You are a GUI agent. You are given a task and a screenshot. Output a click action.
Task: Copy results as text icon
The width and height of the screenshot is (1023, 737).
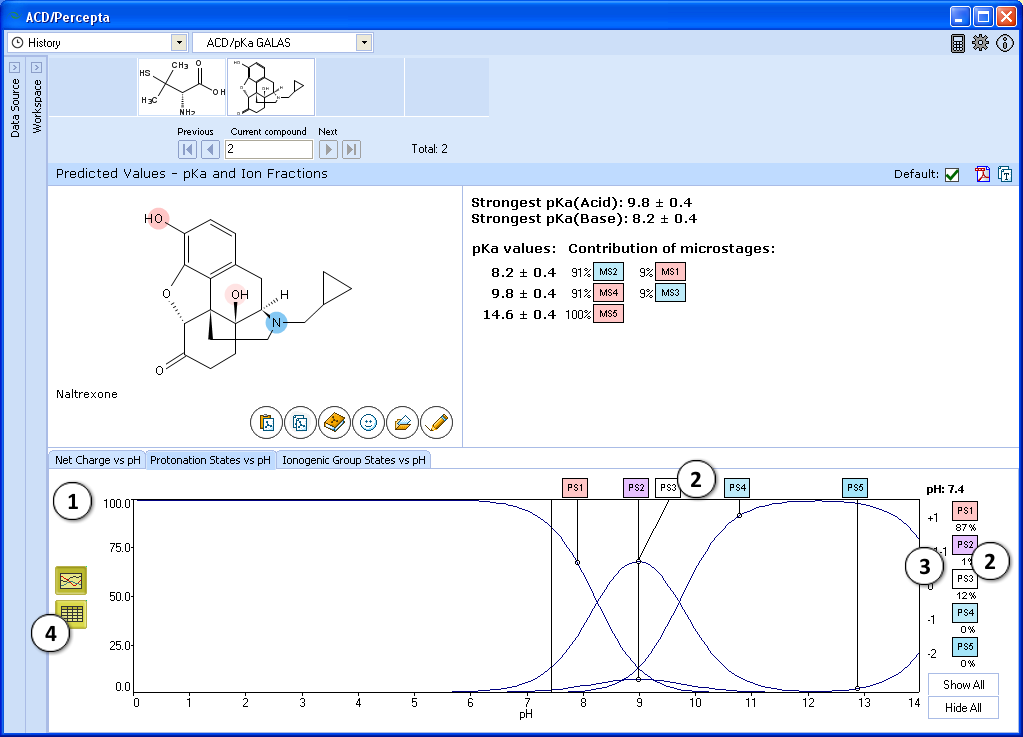pos(1005,174)
